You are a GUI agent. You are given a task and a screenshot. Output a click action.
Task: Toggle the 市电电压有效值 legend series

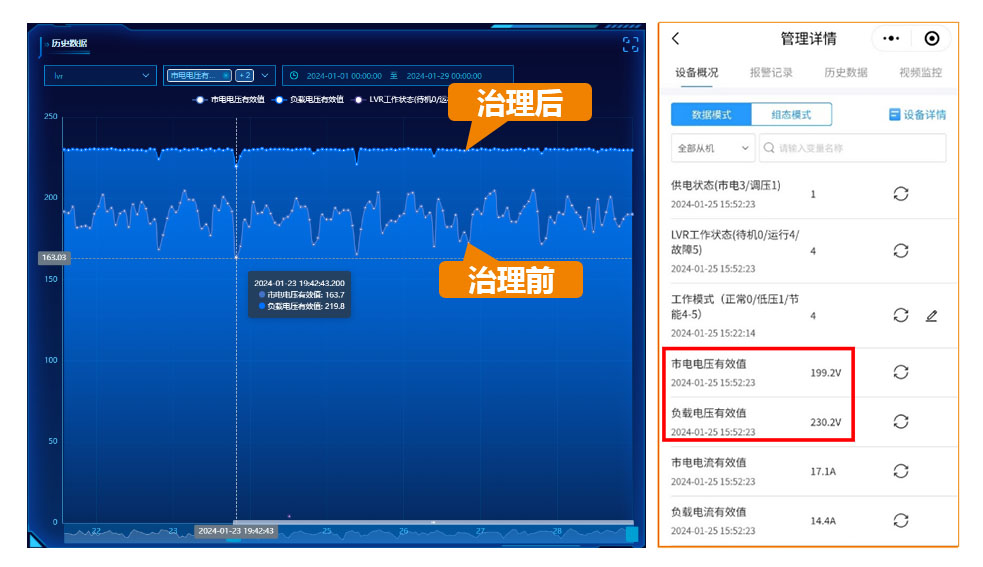[x=229, y=100]
